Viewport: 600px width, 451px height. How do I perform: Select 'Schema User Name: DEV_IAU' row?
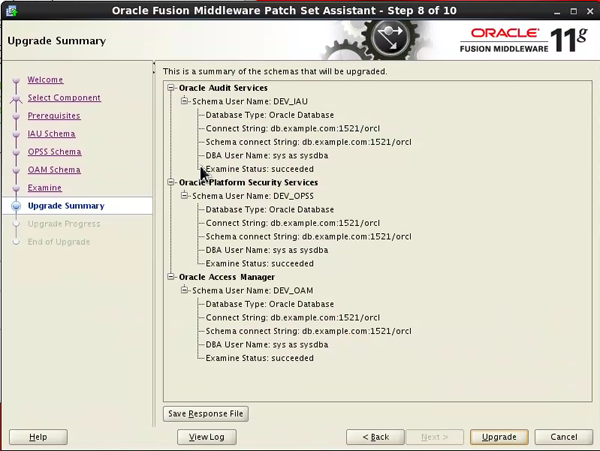tap(250, 101)
